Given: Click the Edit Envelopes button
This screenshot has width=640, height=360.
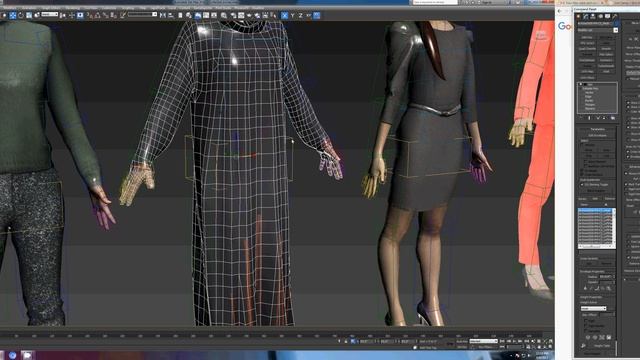Looking at the screenshot, I should [x=598, y=135].
